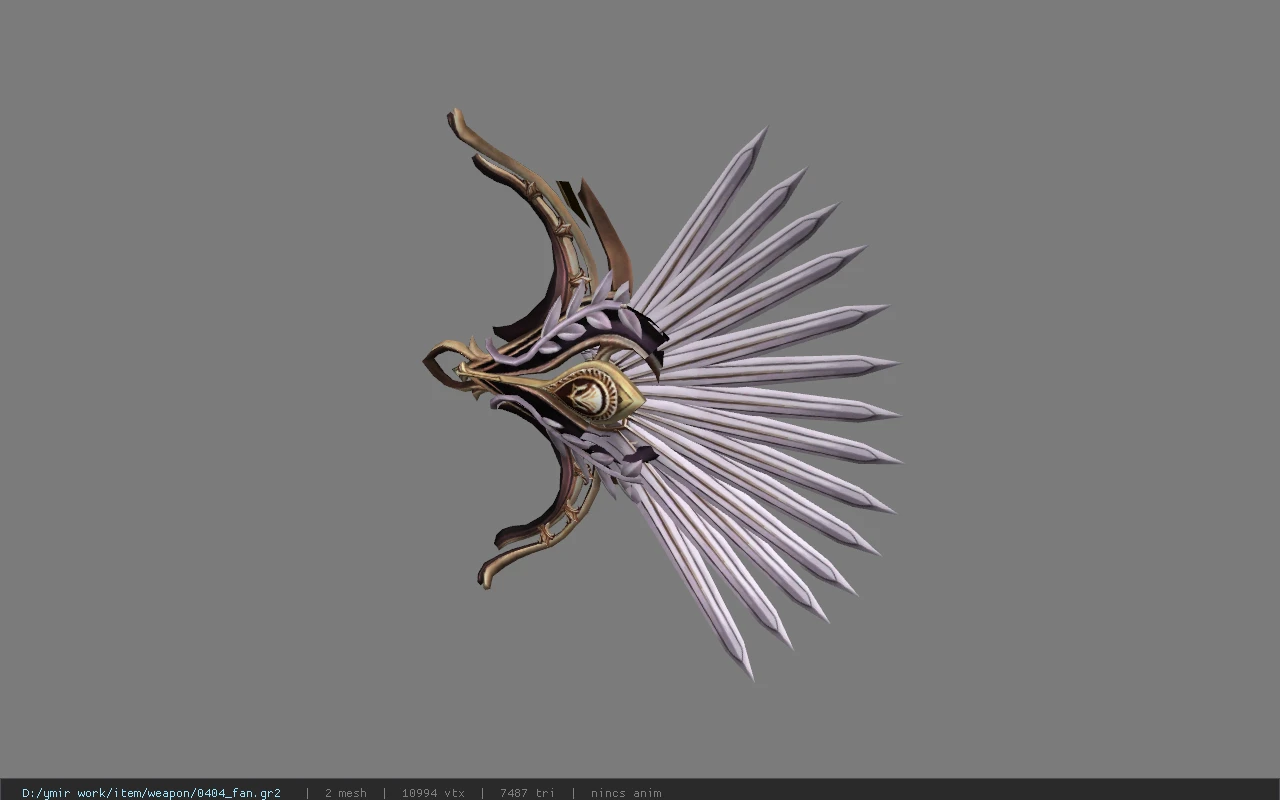
Task: Click the '2 mesh' status bar entry
Action: pyautogui.click(x=345, y=793)
